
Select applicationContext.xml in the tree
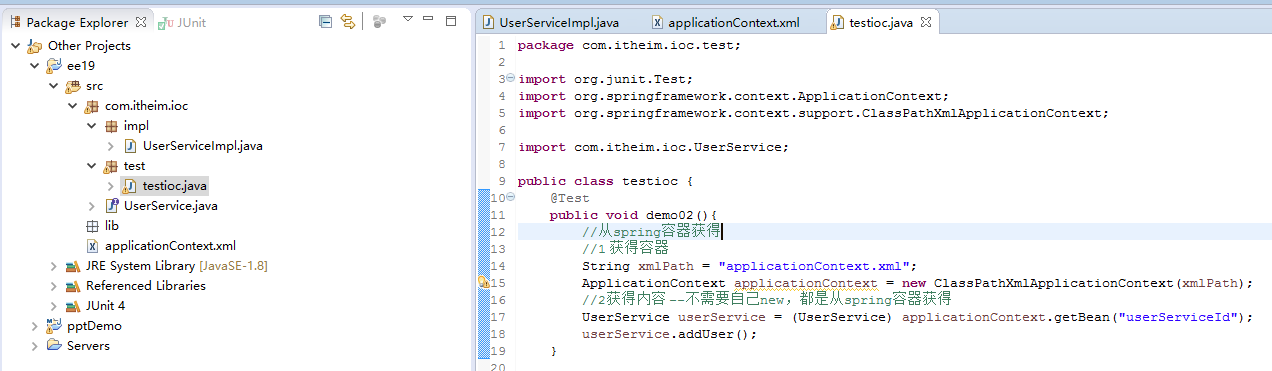[x=170, y=246]
